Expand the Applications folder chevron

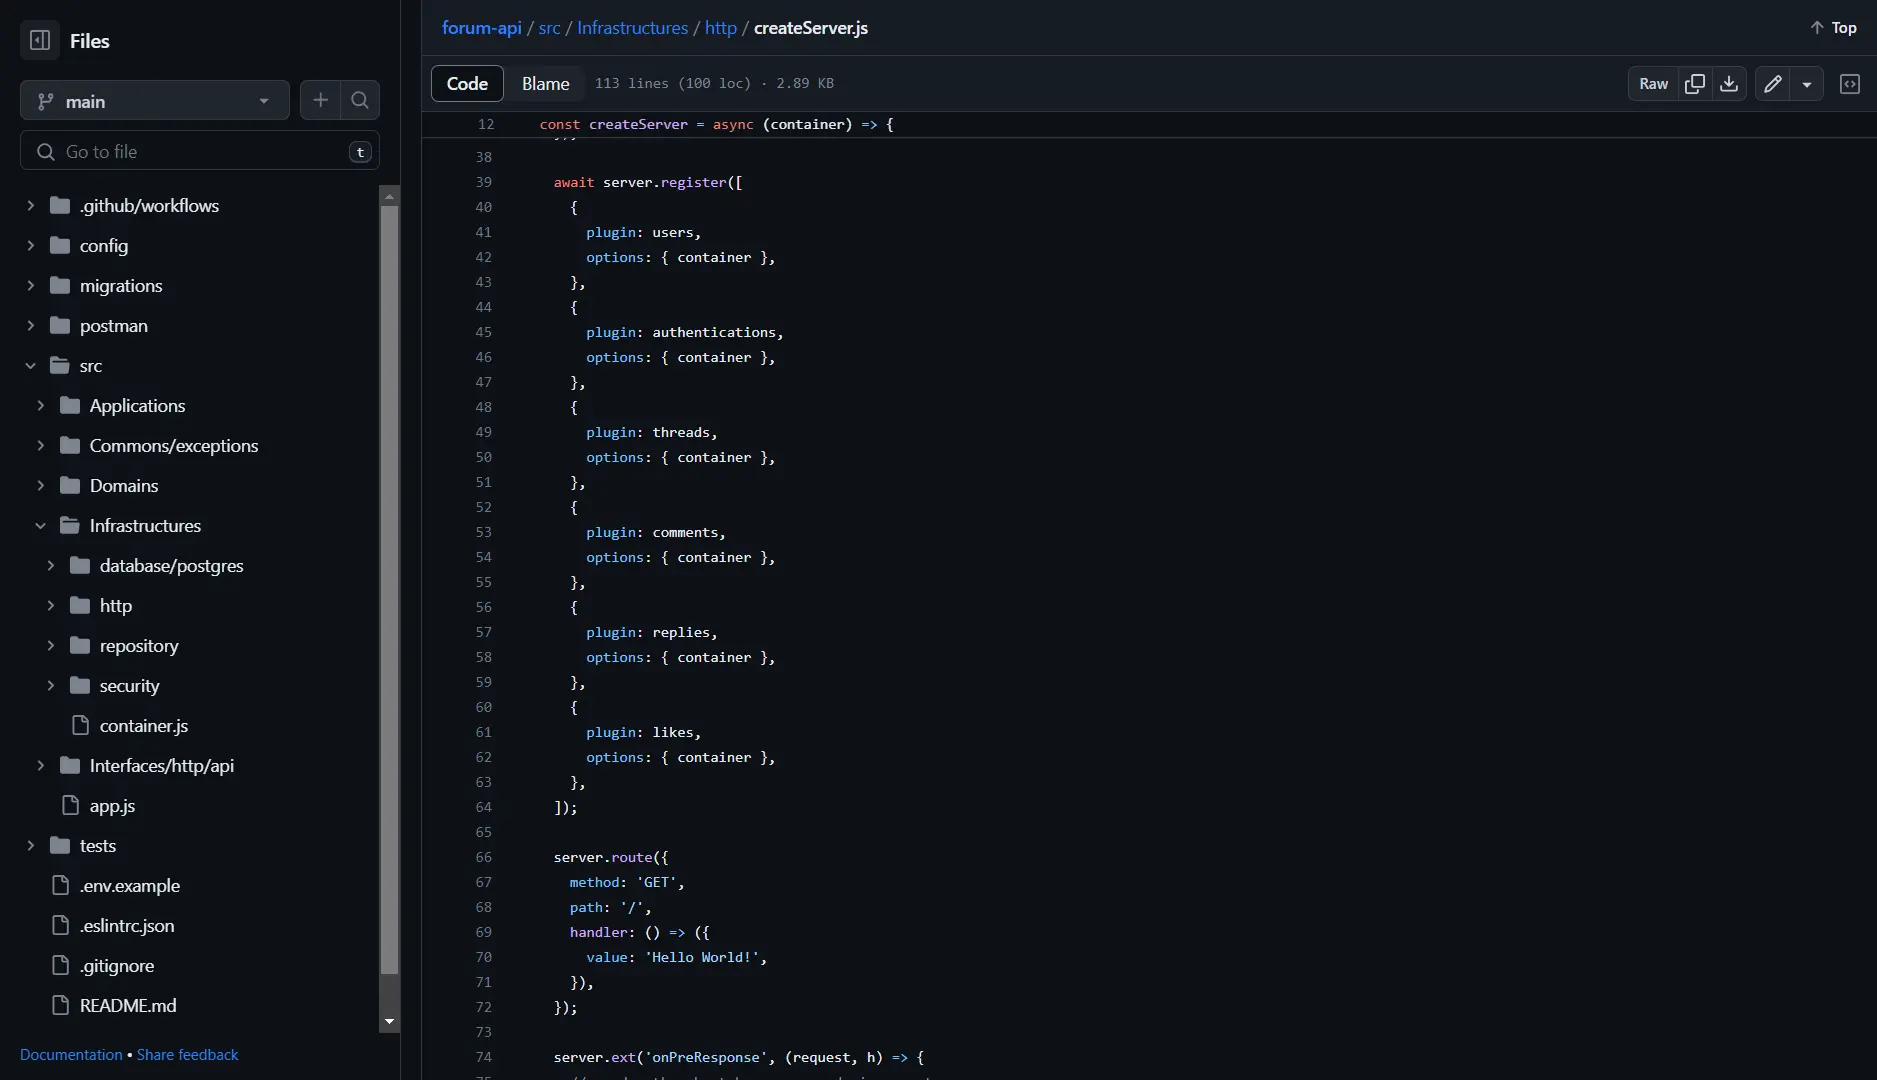click(x=40, y=405)
